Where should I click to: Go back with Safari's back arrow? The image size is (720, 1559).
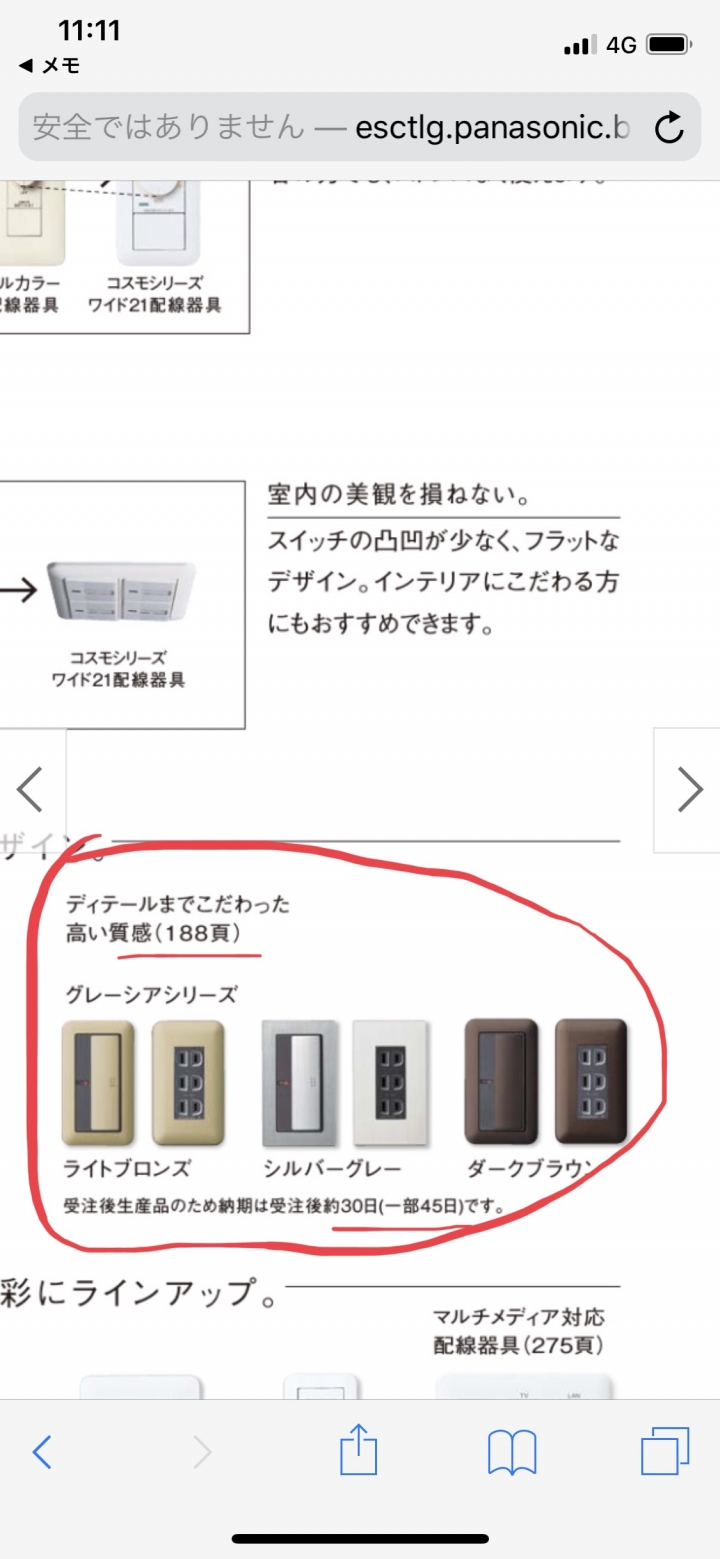pyautogui.click(x=42, y=1451)
